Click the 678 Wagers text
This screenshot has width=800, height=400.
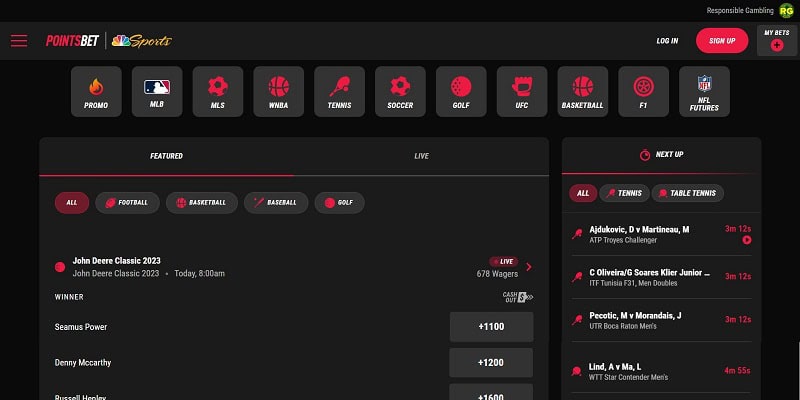497,274
